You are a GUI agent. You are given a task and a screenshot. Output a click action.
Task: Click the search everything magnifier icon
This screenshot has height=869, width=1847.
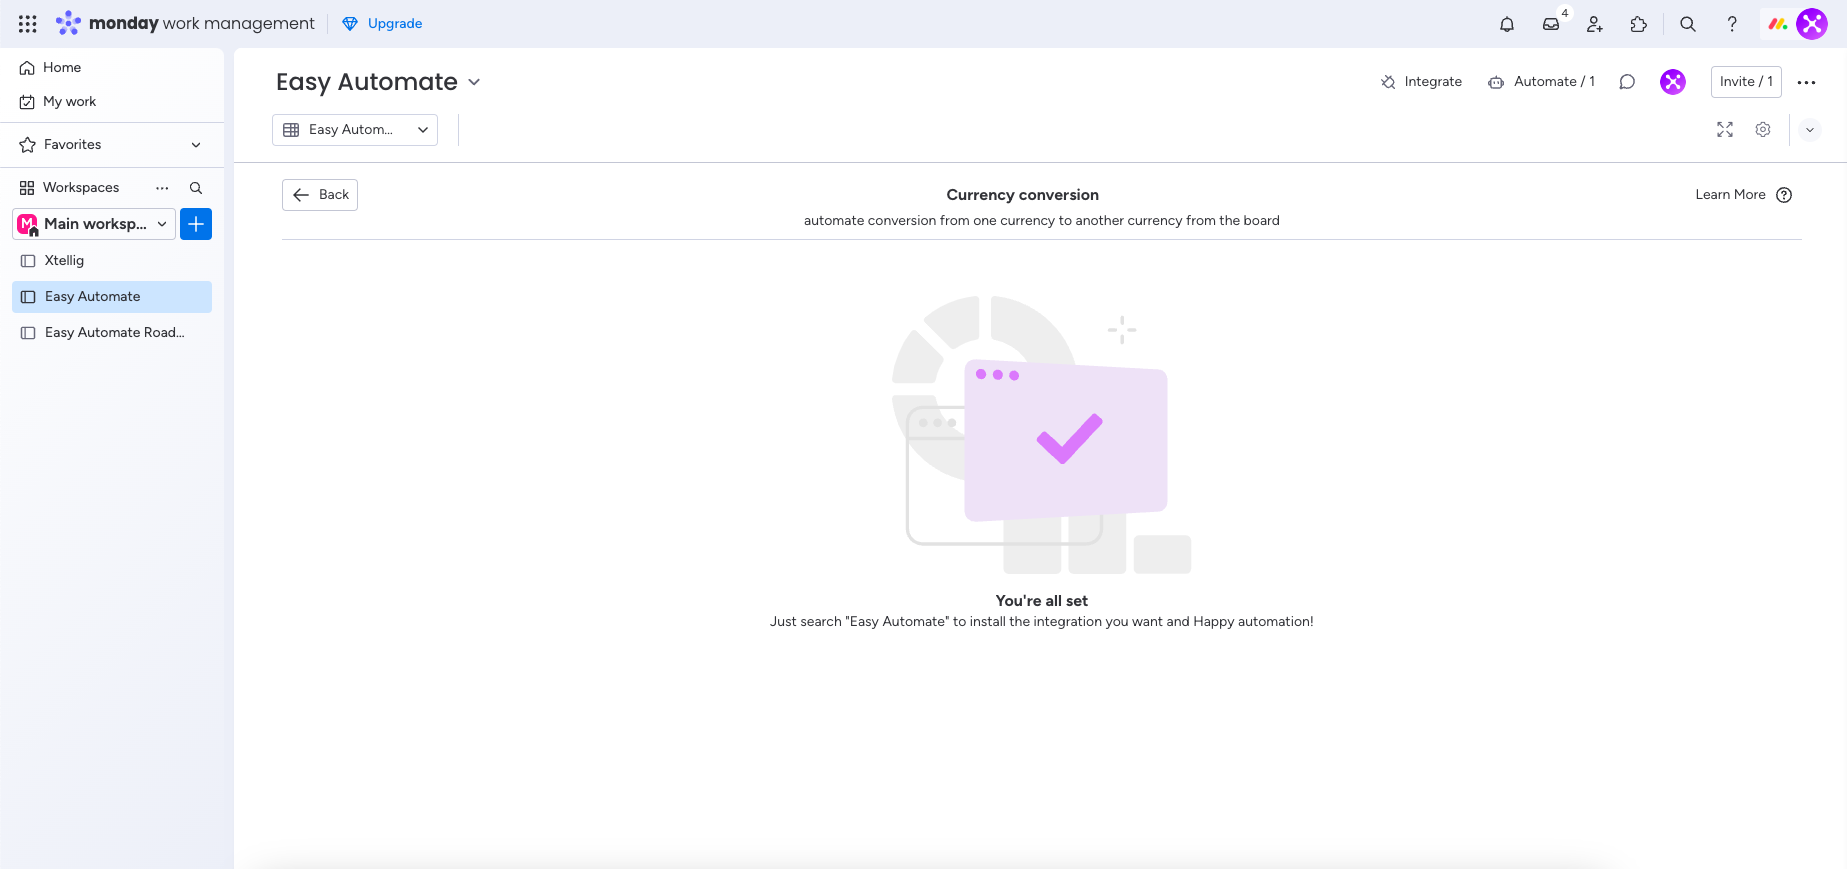[x=1688, y=24]
